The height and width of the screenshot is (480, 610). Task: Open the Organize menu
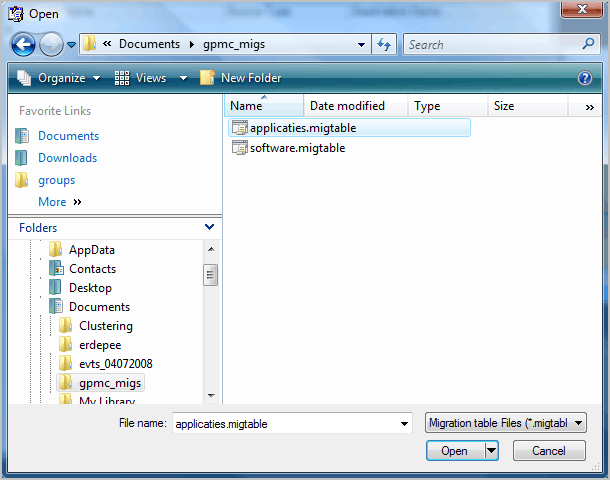pos(59,78)
